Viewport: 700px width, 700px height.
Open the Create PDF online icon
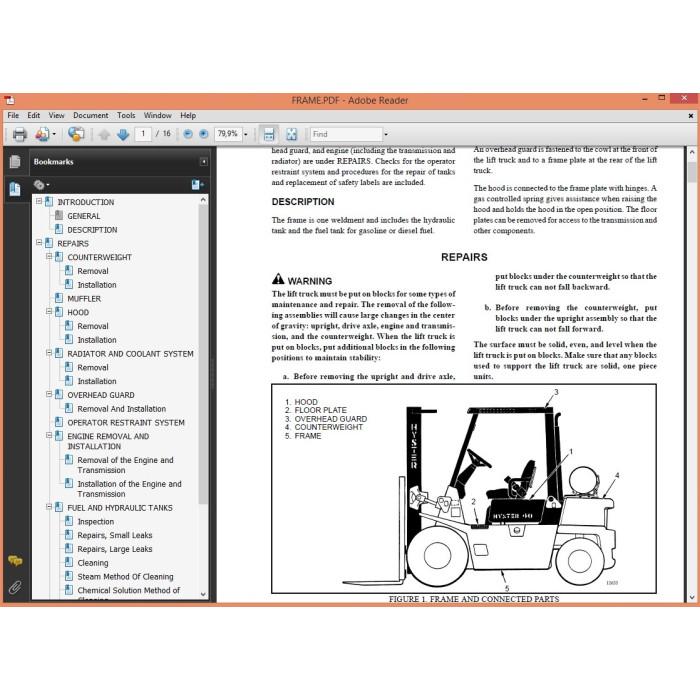coord(42,134)
